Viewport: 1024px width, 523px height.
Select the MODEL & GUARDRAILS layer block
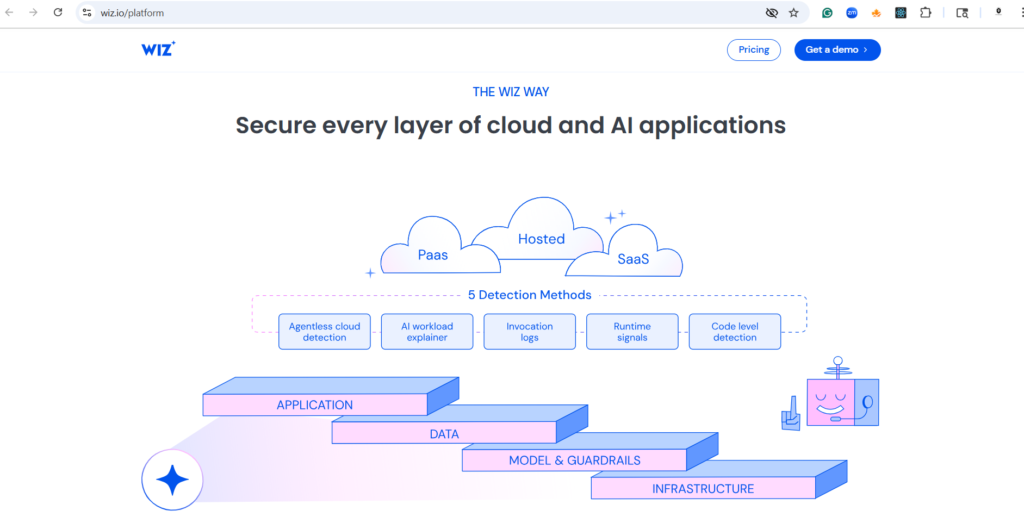(574, 460)
